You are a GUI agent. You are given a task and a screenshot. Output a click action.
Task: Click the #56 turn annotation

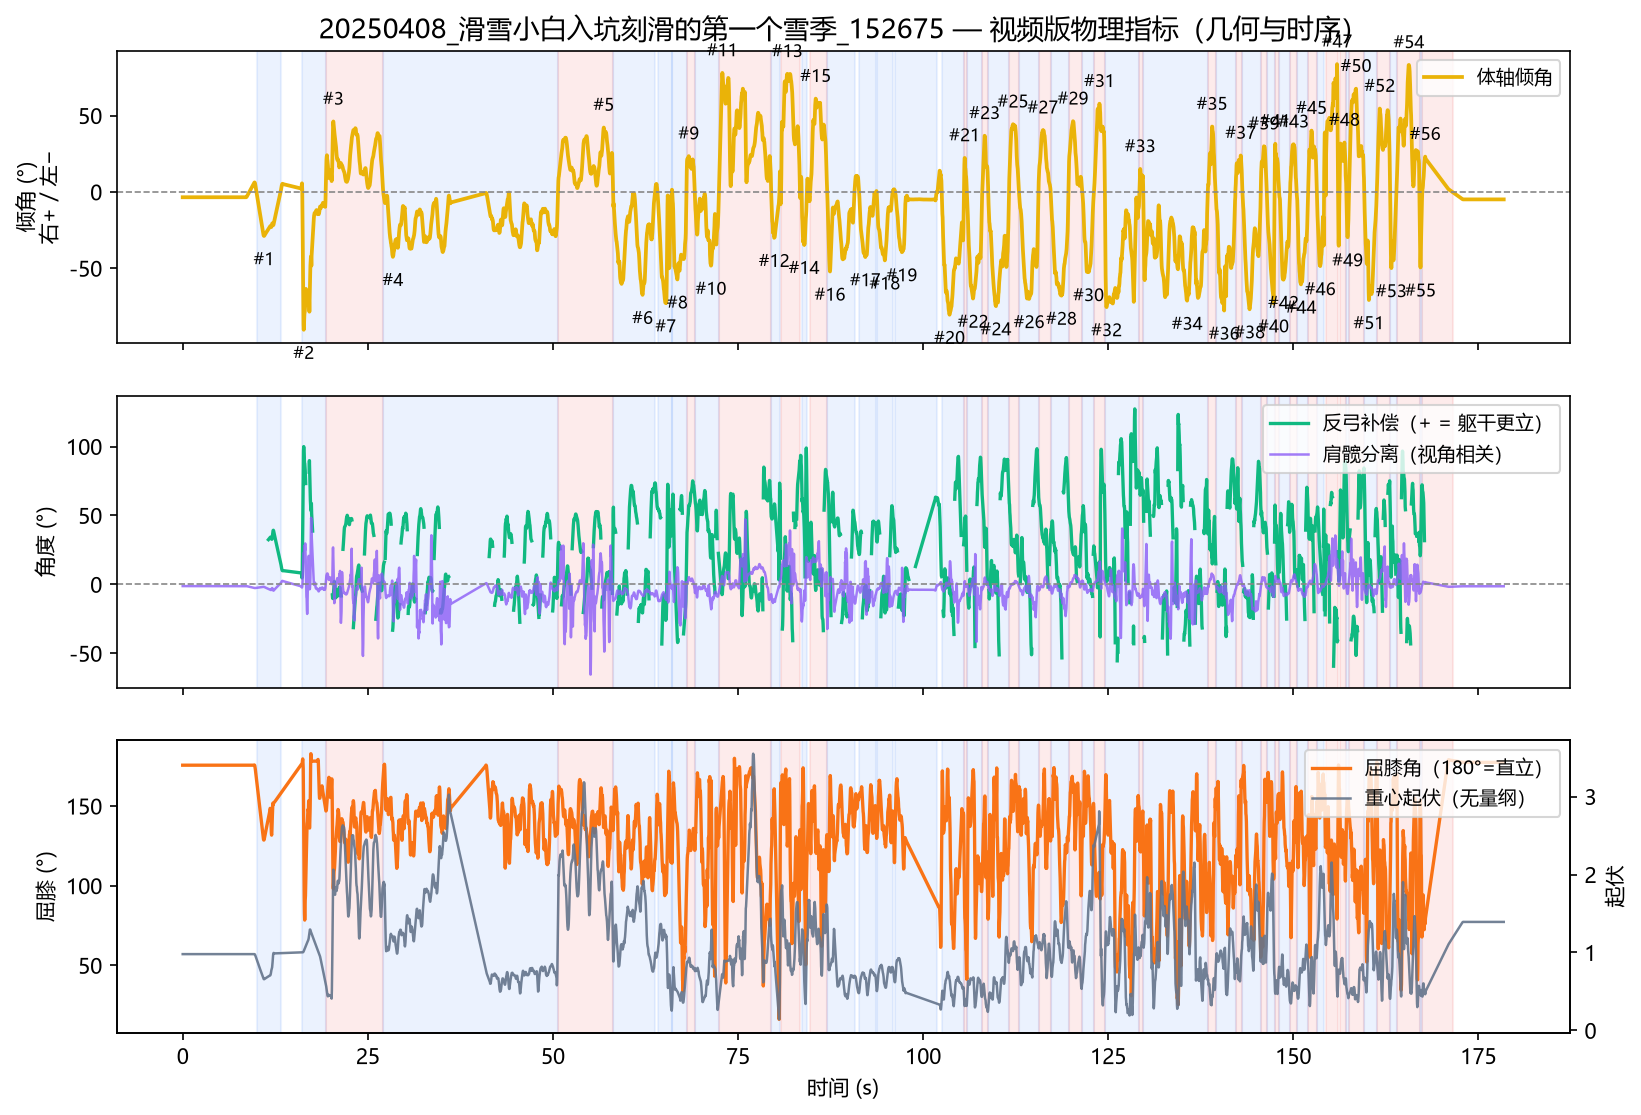(1425, 134)
